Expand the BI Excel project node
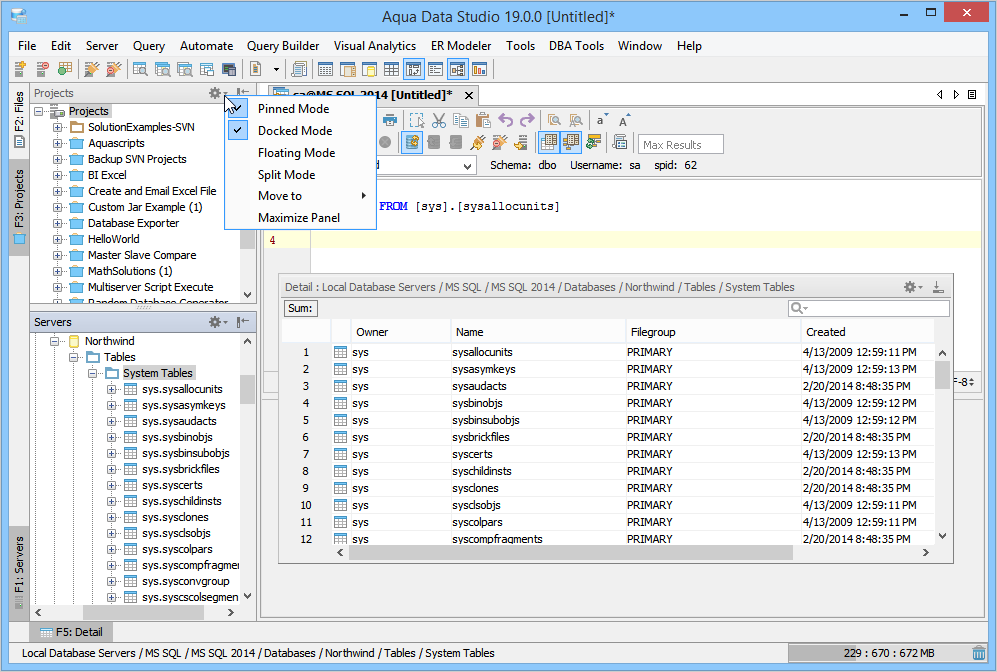The width and height of the screenshot is (997, 672). point(57,175)
